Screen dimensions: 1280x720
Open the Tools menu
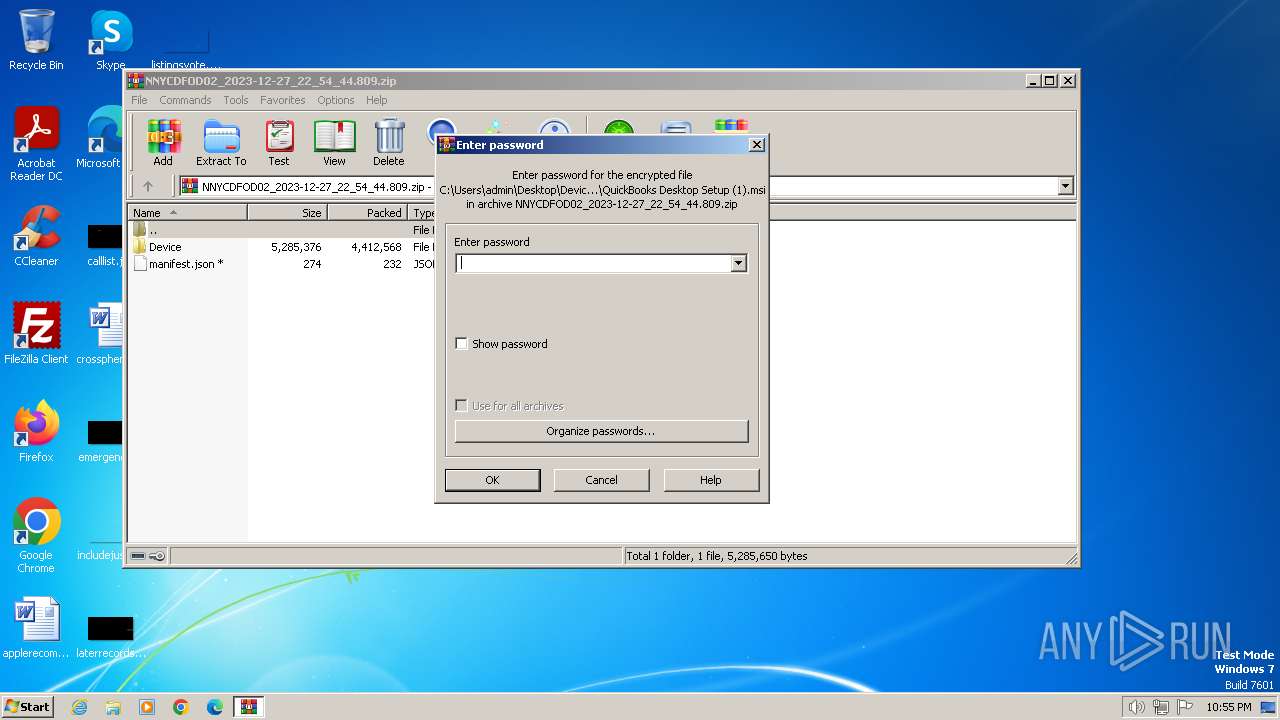[236, 100]
